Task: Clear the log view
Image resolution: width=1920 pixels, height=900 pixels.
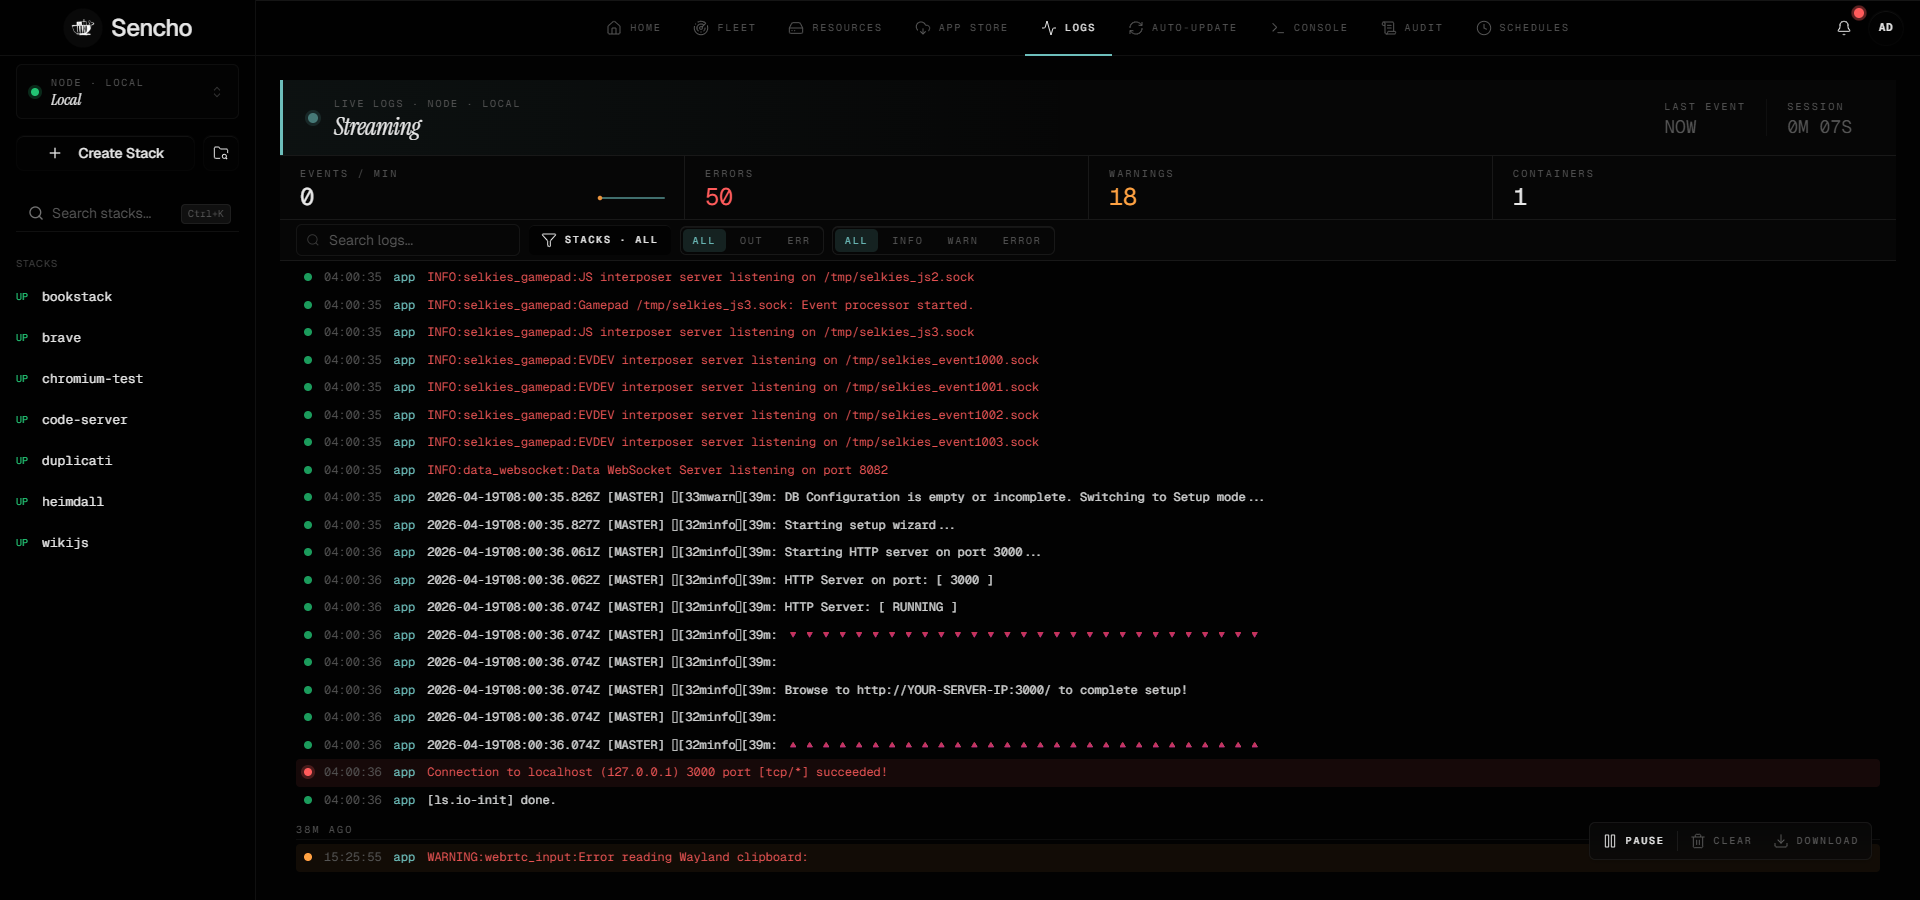Action: [1722, 841]
